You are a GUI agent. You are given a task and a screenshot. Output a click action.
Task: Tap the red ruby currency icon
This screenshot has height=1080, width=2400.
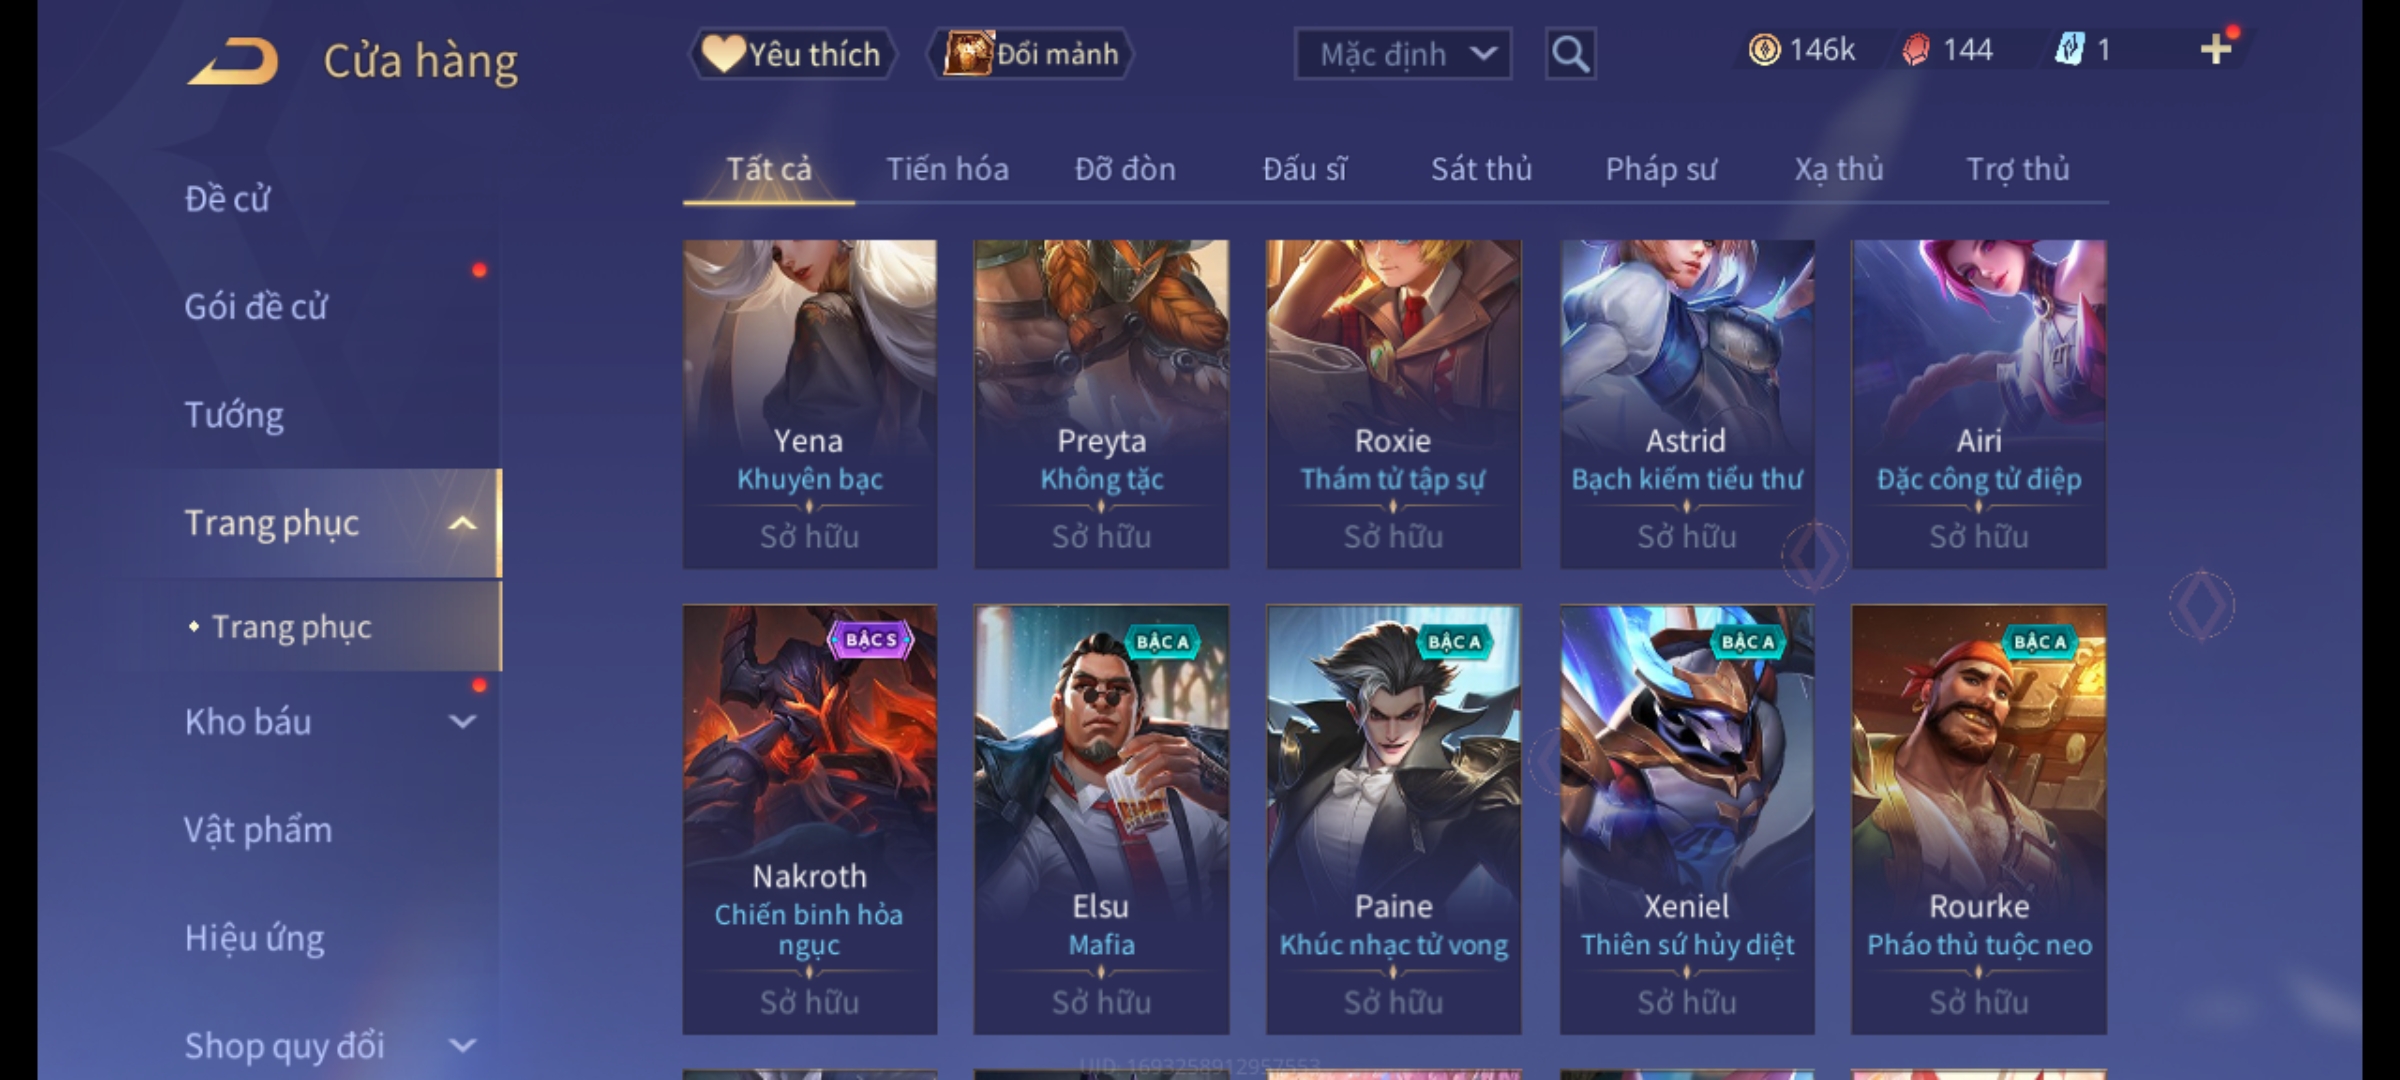(1915, 49)
